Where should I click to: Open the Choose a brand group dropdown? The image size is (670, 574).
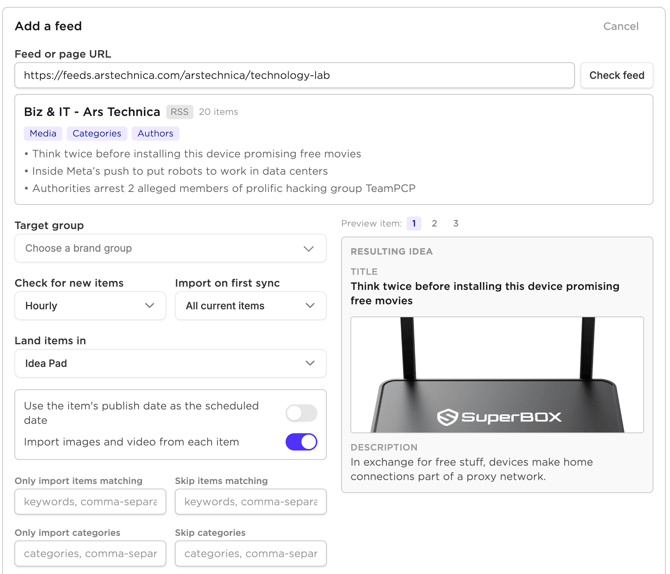point(170,248)
